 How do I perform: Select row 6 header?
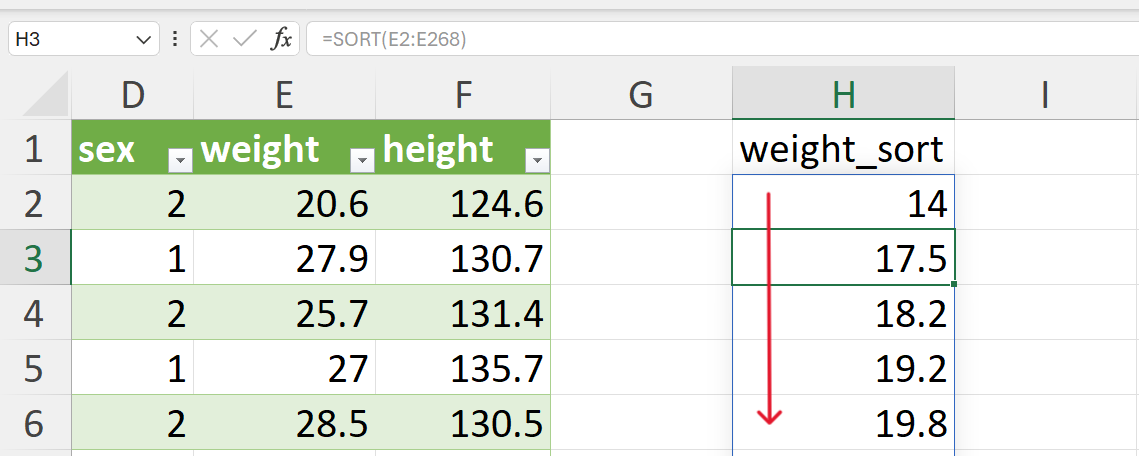point(35,423)
